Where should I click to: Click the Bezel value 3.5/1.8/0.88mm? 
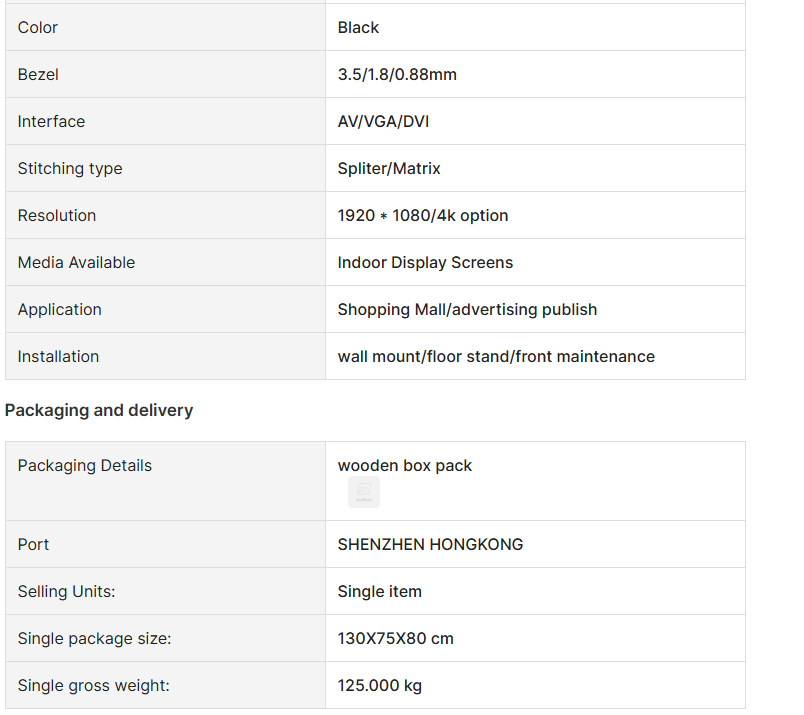tap(397, 74)
